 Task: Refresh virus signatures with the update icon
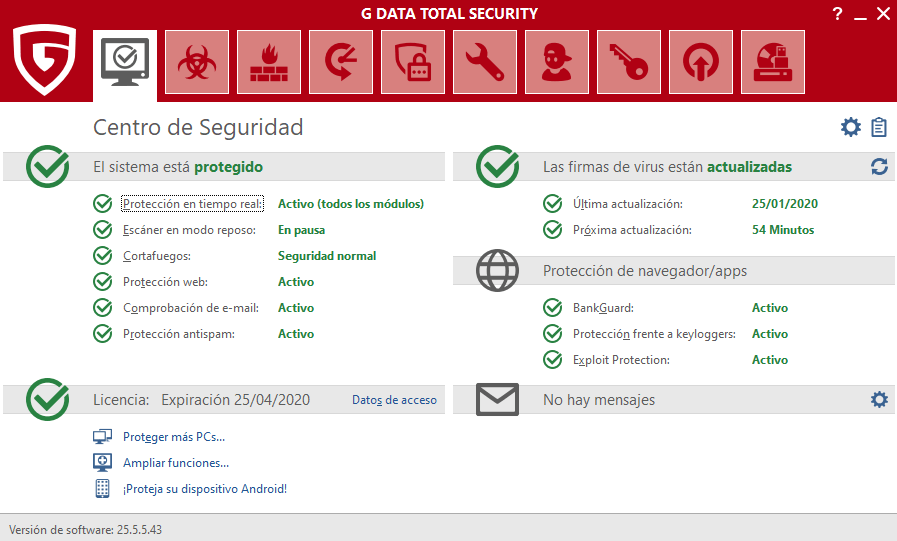coord(879,167)
